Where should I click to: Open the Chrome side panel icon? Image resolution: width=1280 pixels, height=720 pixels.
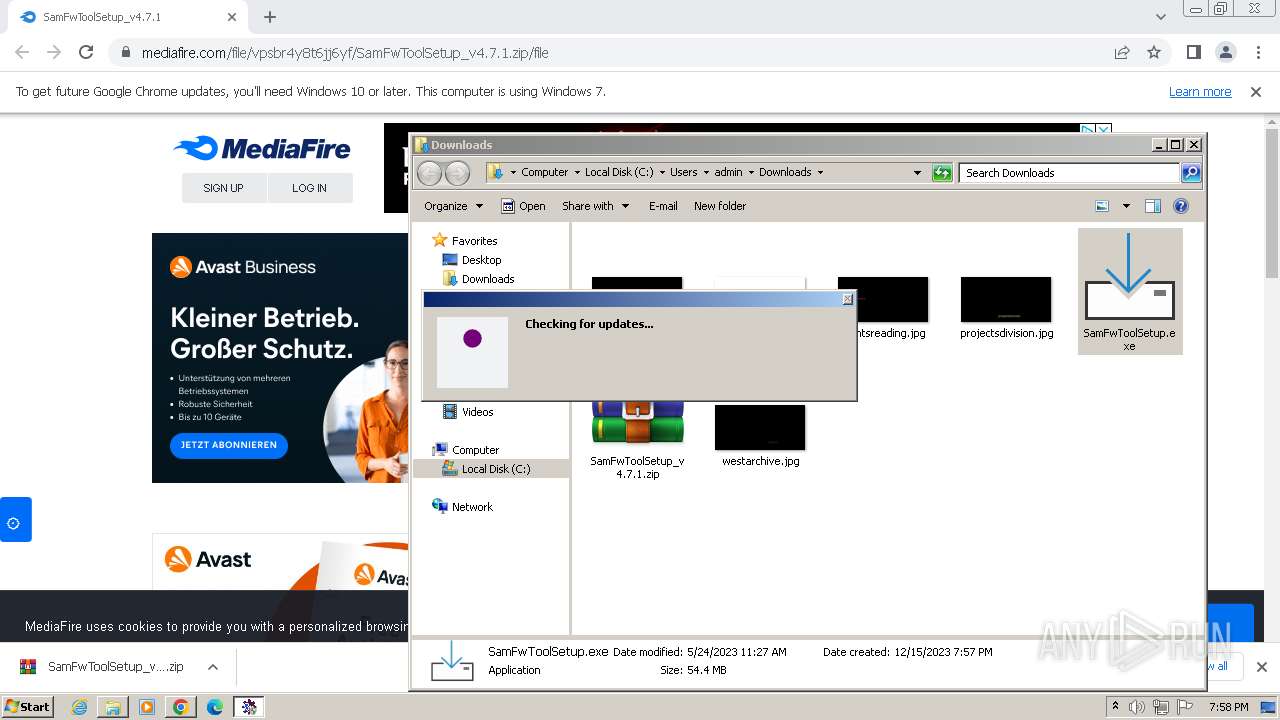point(1193,52)
